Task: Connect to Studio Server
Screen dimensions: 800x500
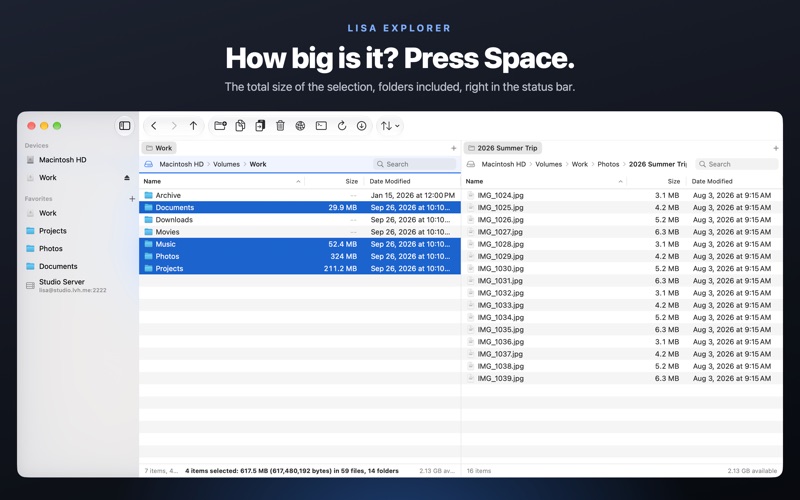Action: (x=78, y=285)
